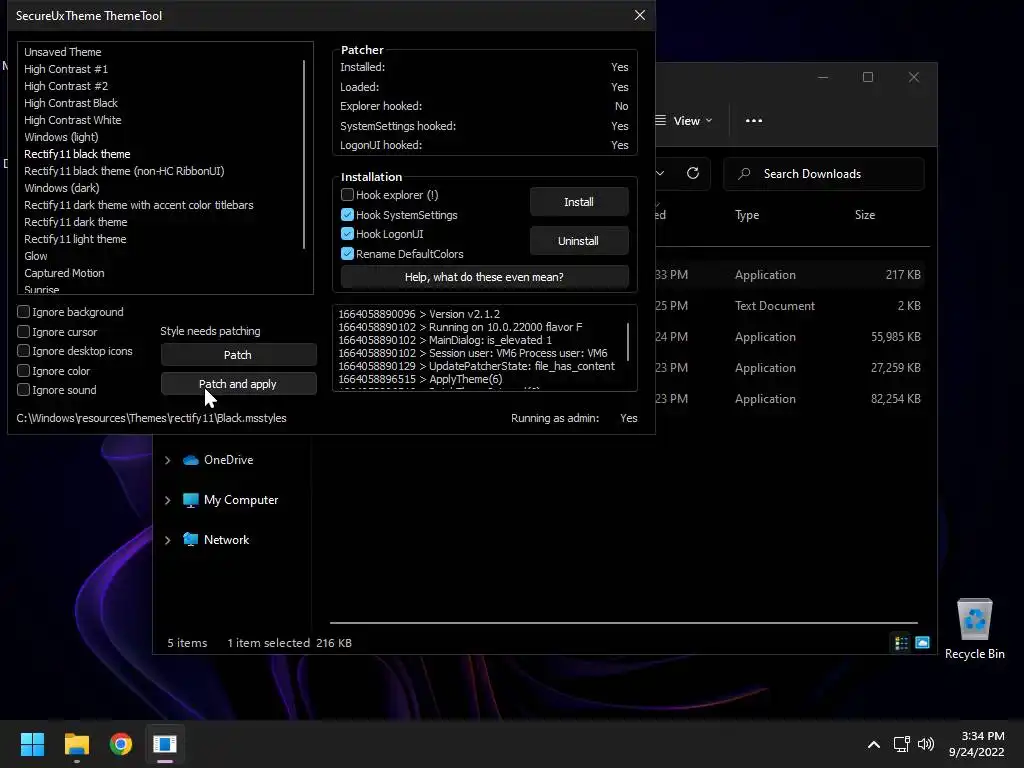Select Rectify11 black theme in list
The width and height of the screenshot is (1024, 768).
pos(77,154)
